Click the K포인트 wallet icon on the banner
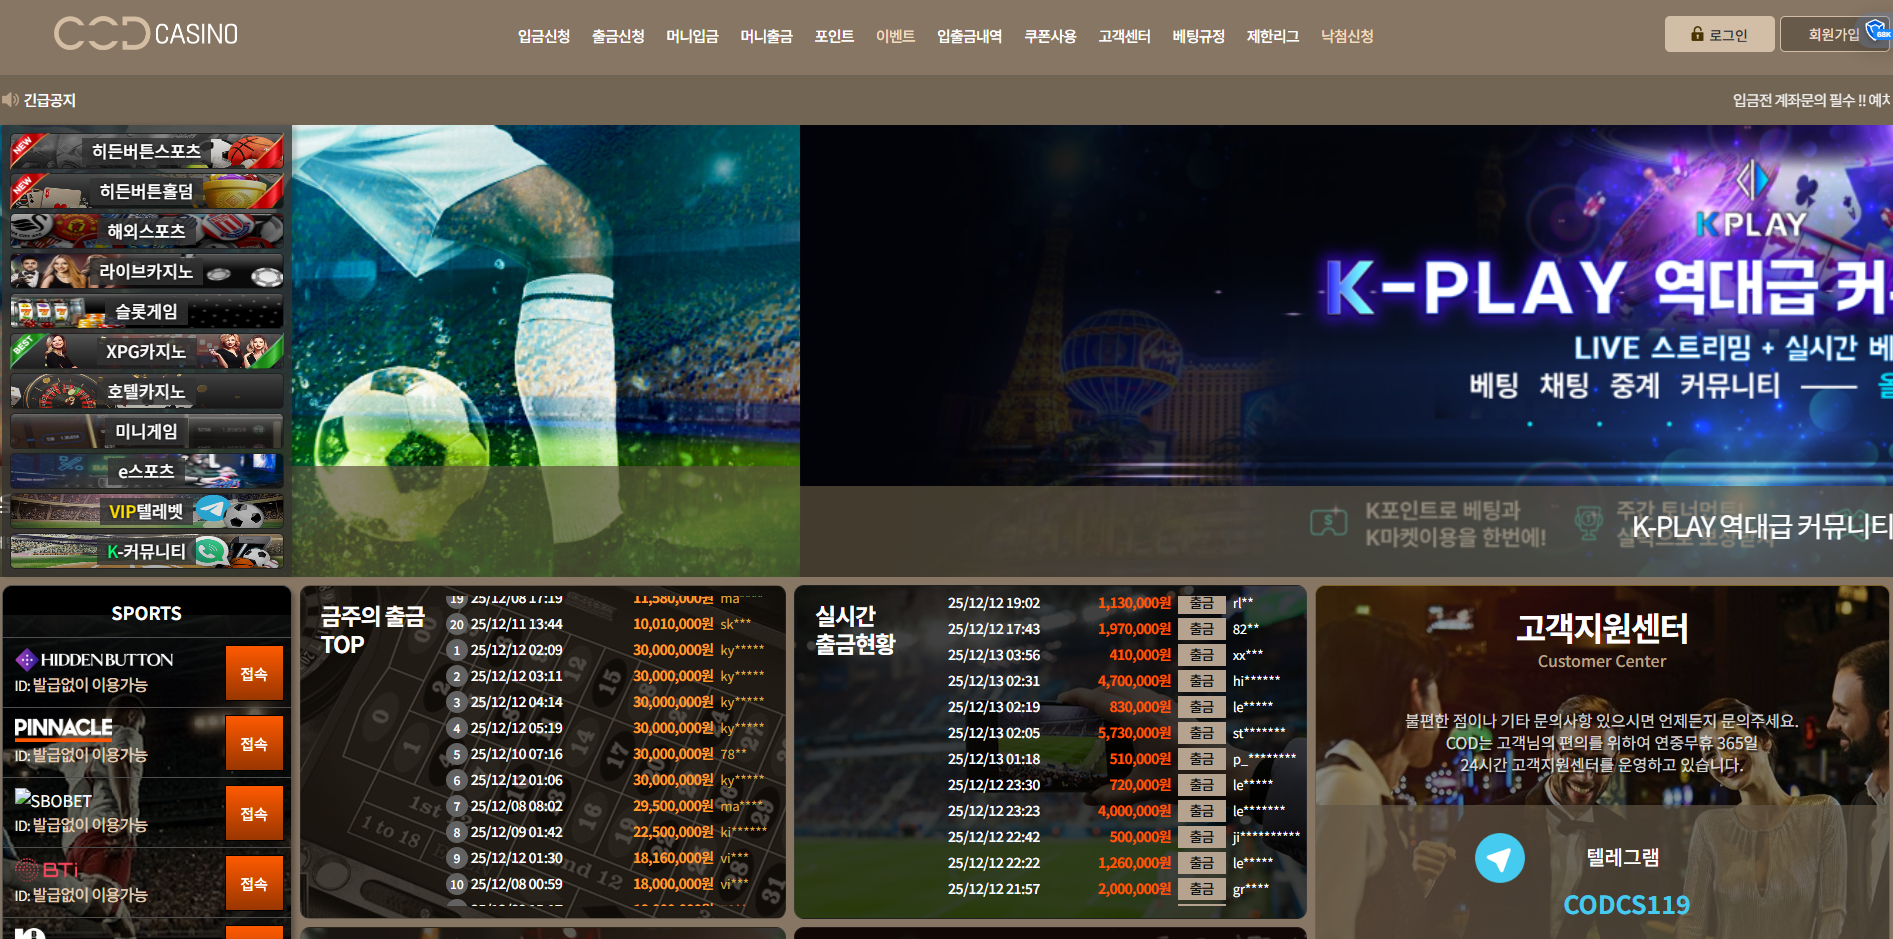Viewport: 1893px width, 939px height. pyautogui.click(x=1328, y=521)
